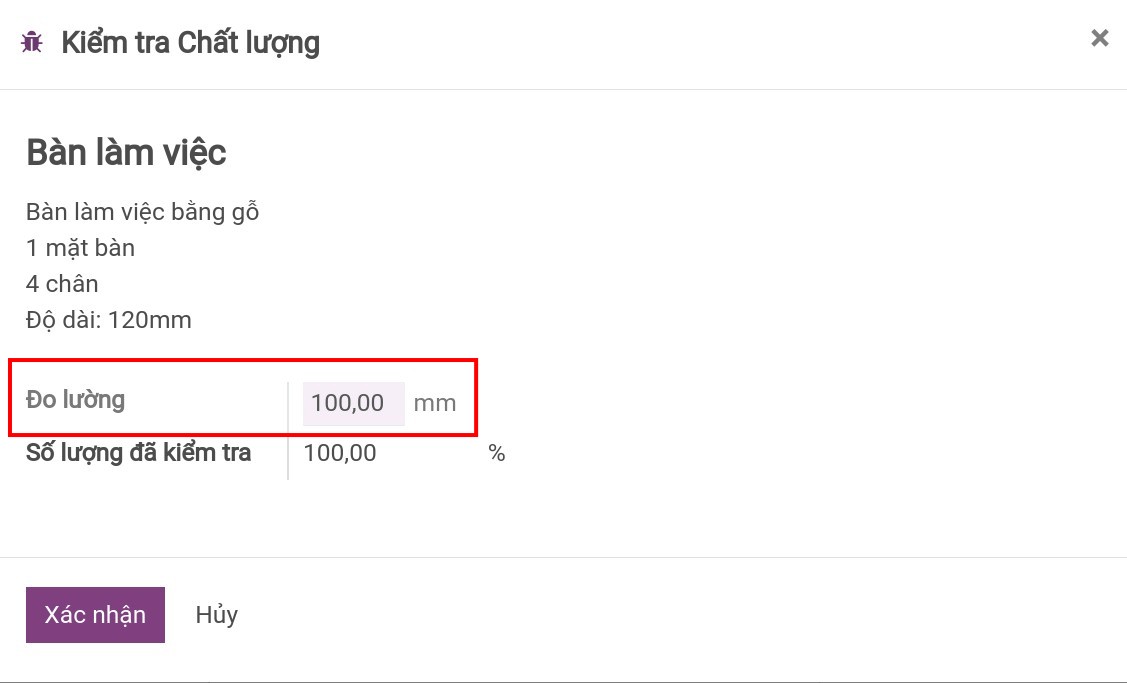Click the vertical divider beside Số lượng đã kiểm tra

288,455
